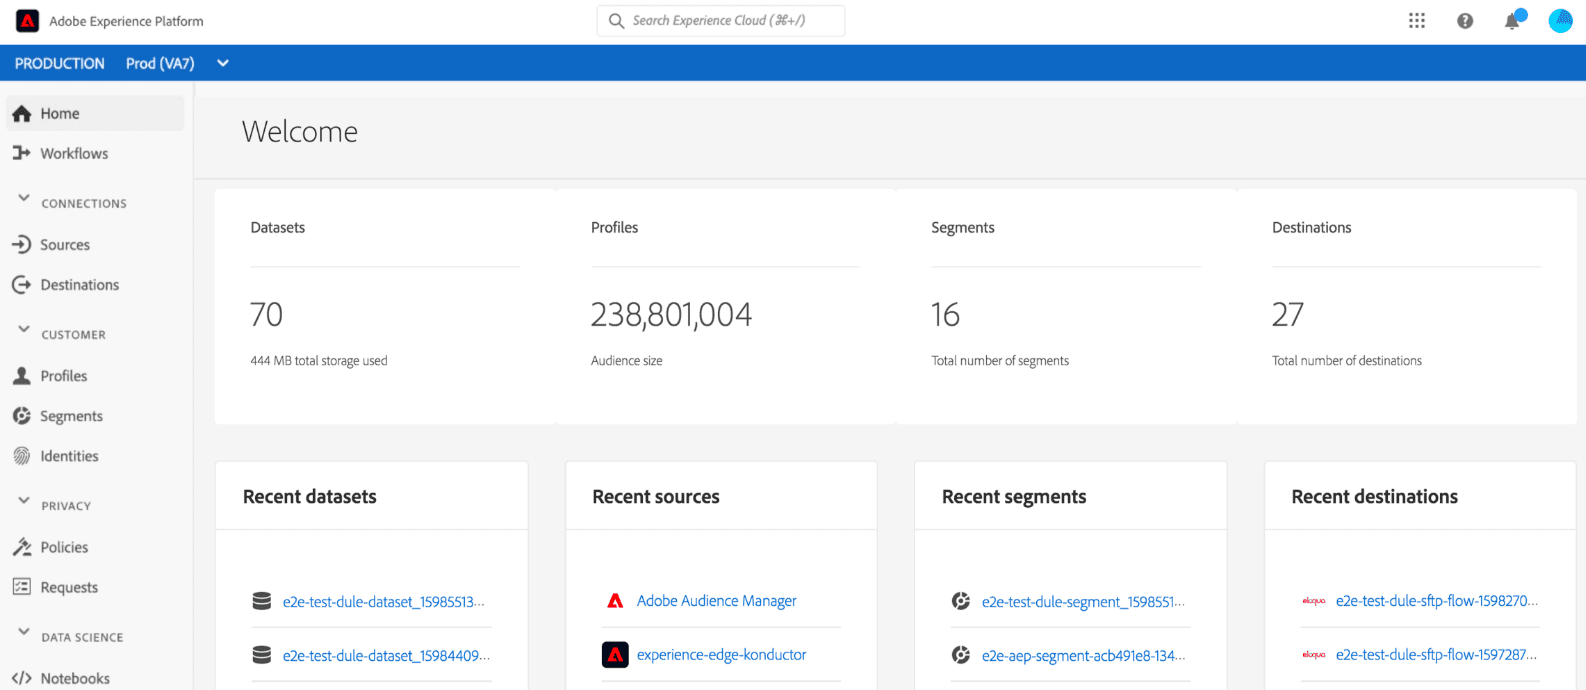Collapse the CUSTOMER section chevron

click(24, 330)
